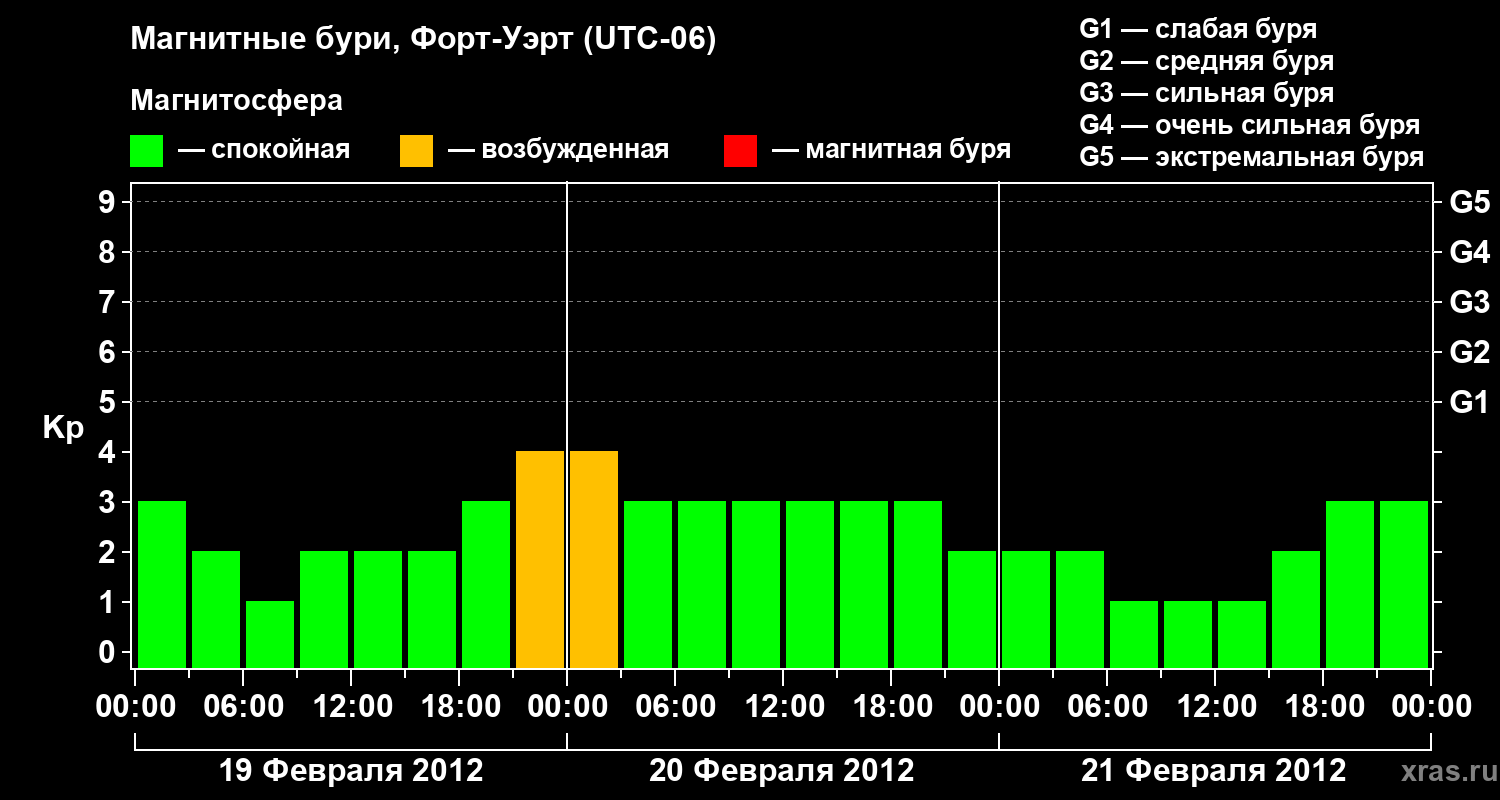Click the G1 label on the right axis
Screen dimensions: 1500x800
point(1470,403)
